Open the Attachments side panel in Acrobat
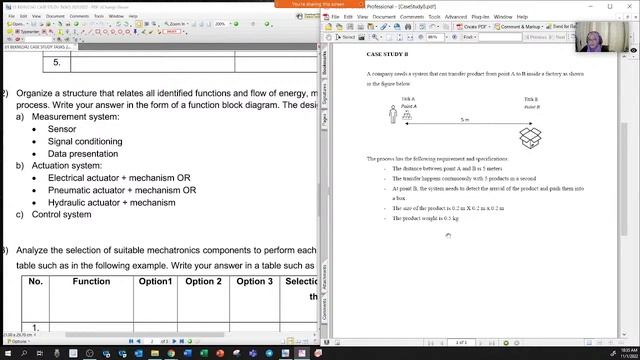This screenshot has width=640, height=360. tap(324, 277)
